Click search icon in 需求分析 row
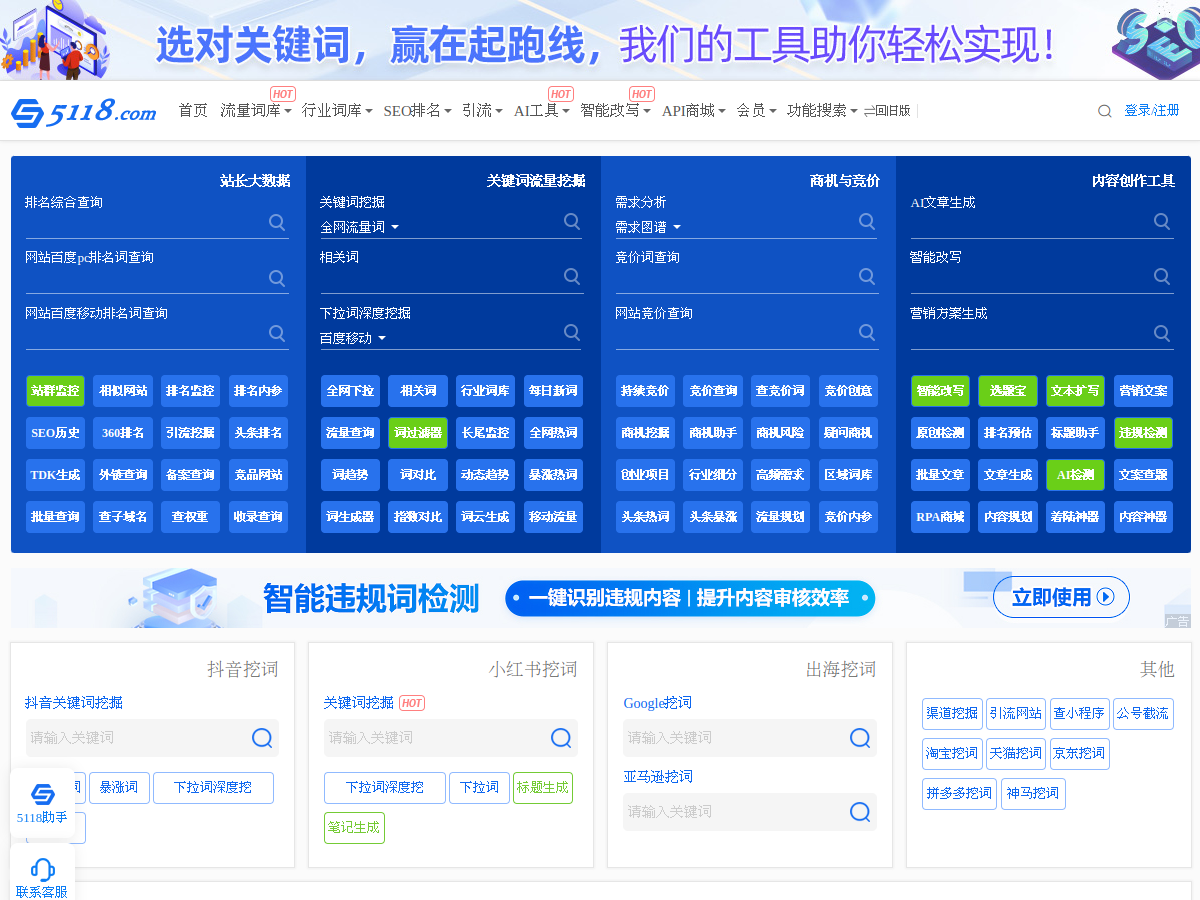Screen dimensions: 1200x900 click(867, 221)
